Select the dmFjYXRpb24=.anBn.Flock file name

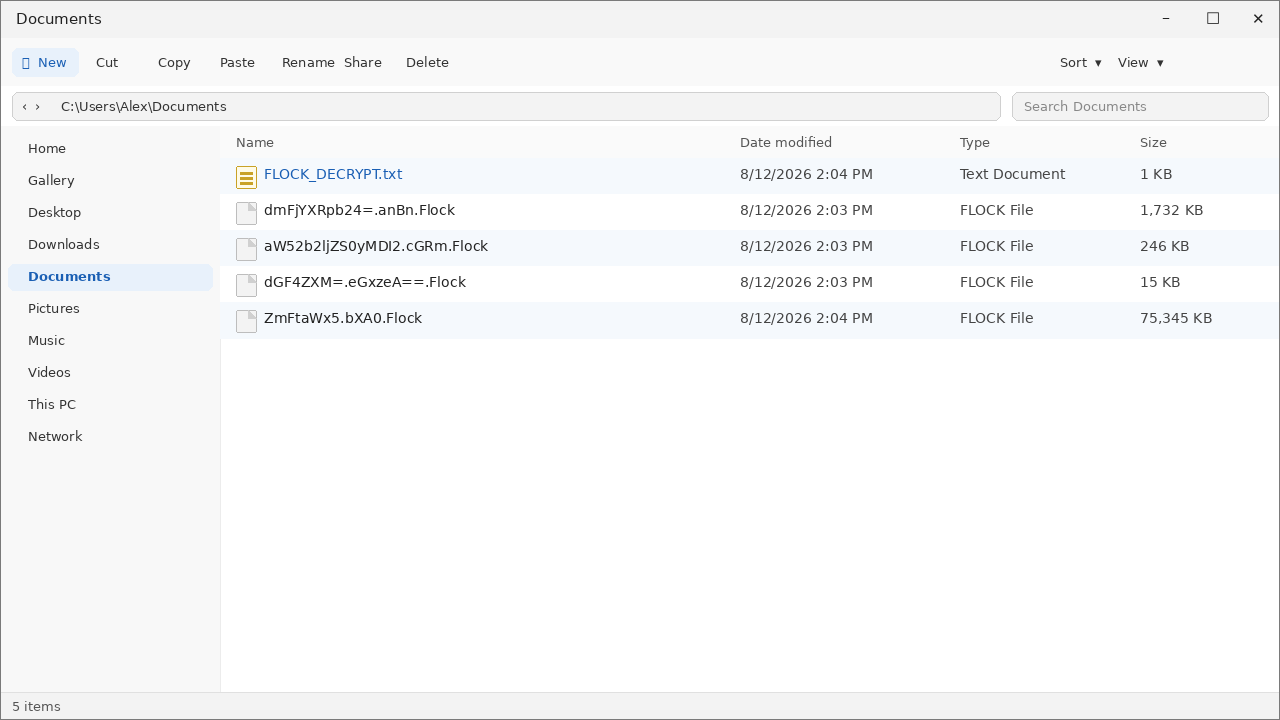359,210
